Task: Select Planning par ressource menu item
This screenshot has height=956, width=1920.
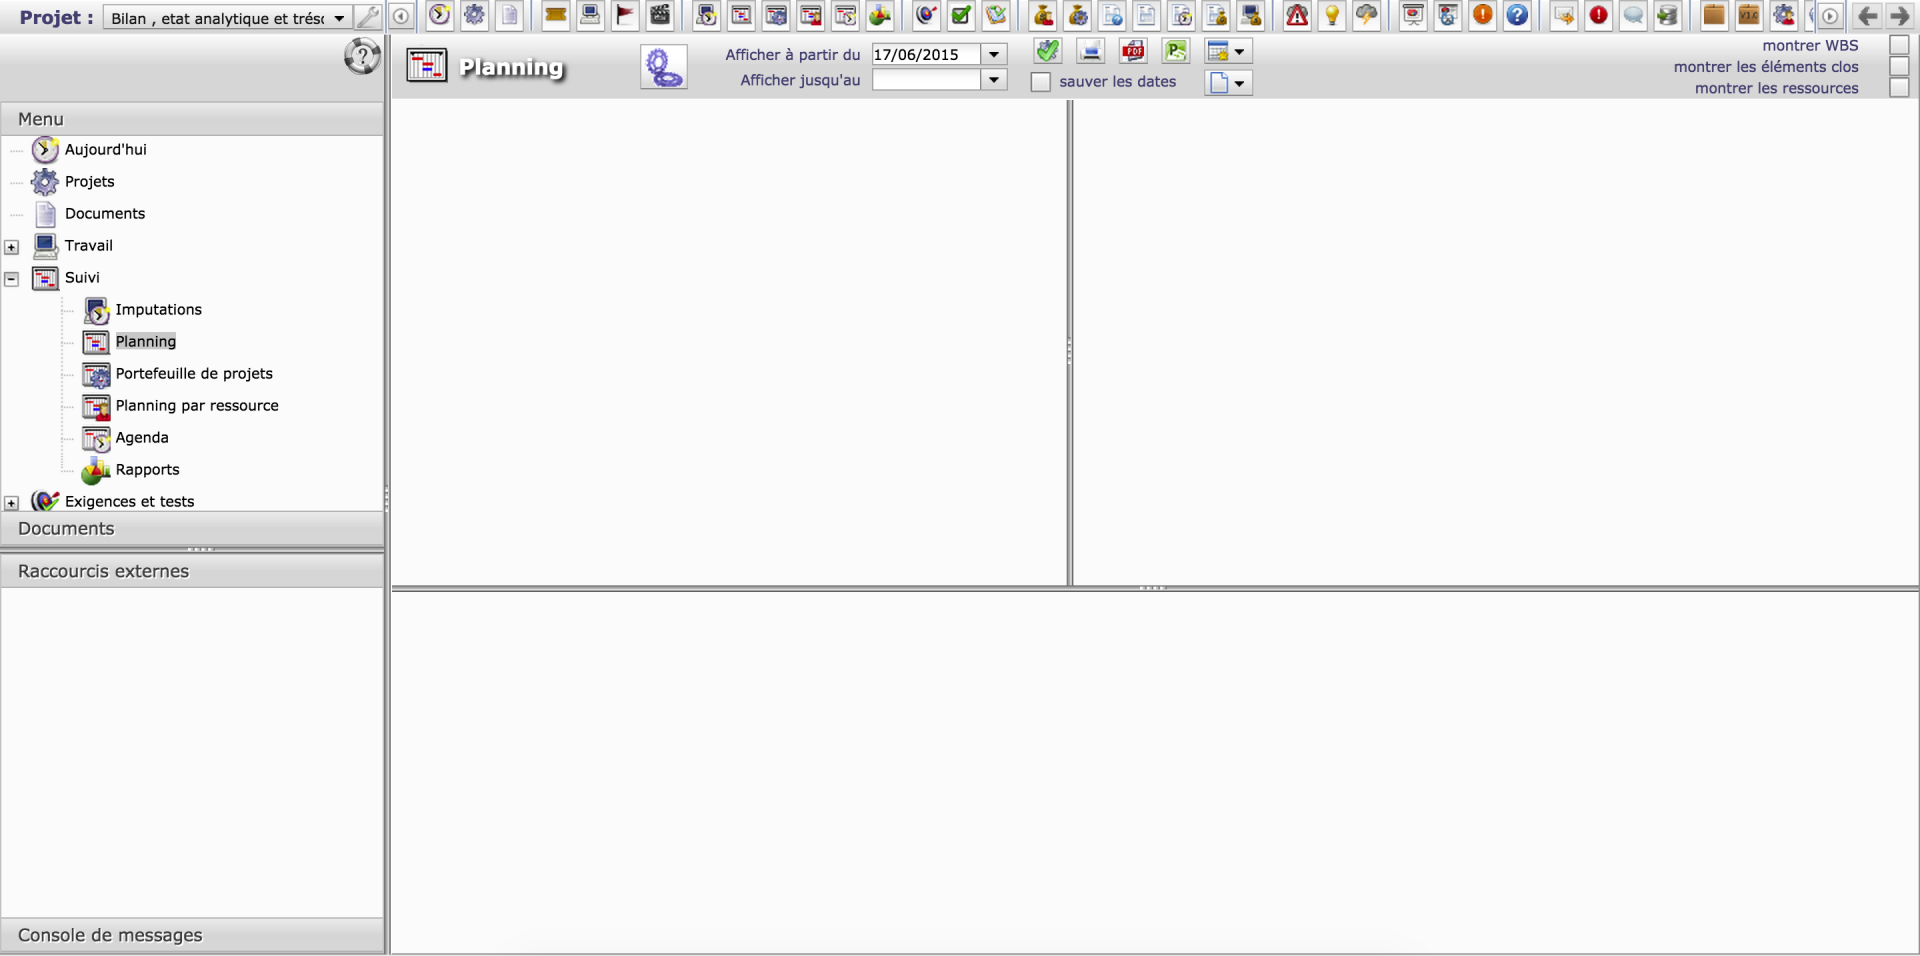Action: (x=196, y=405)
